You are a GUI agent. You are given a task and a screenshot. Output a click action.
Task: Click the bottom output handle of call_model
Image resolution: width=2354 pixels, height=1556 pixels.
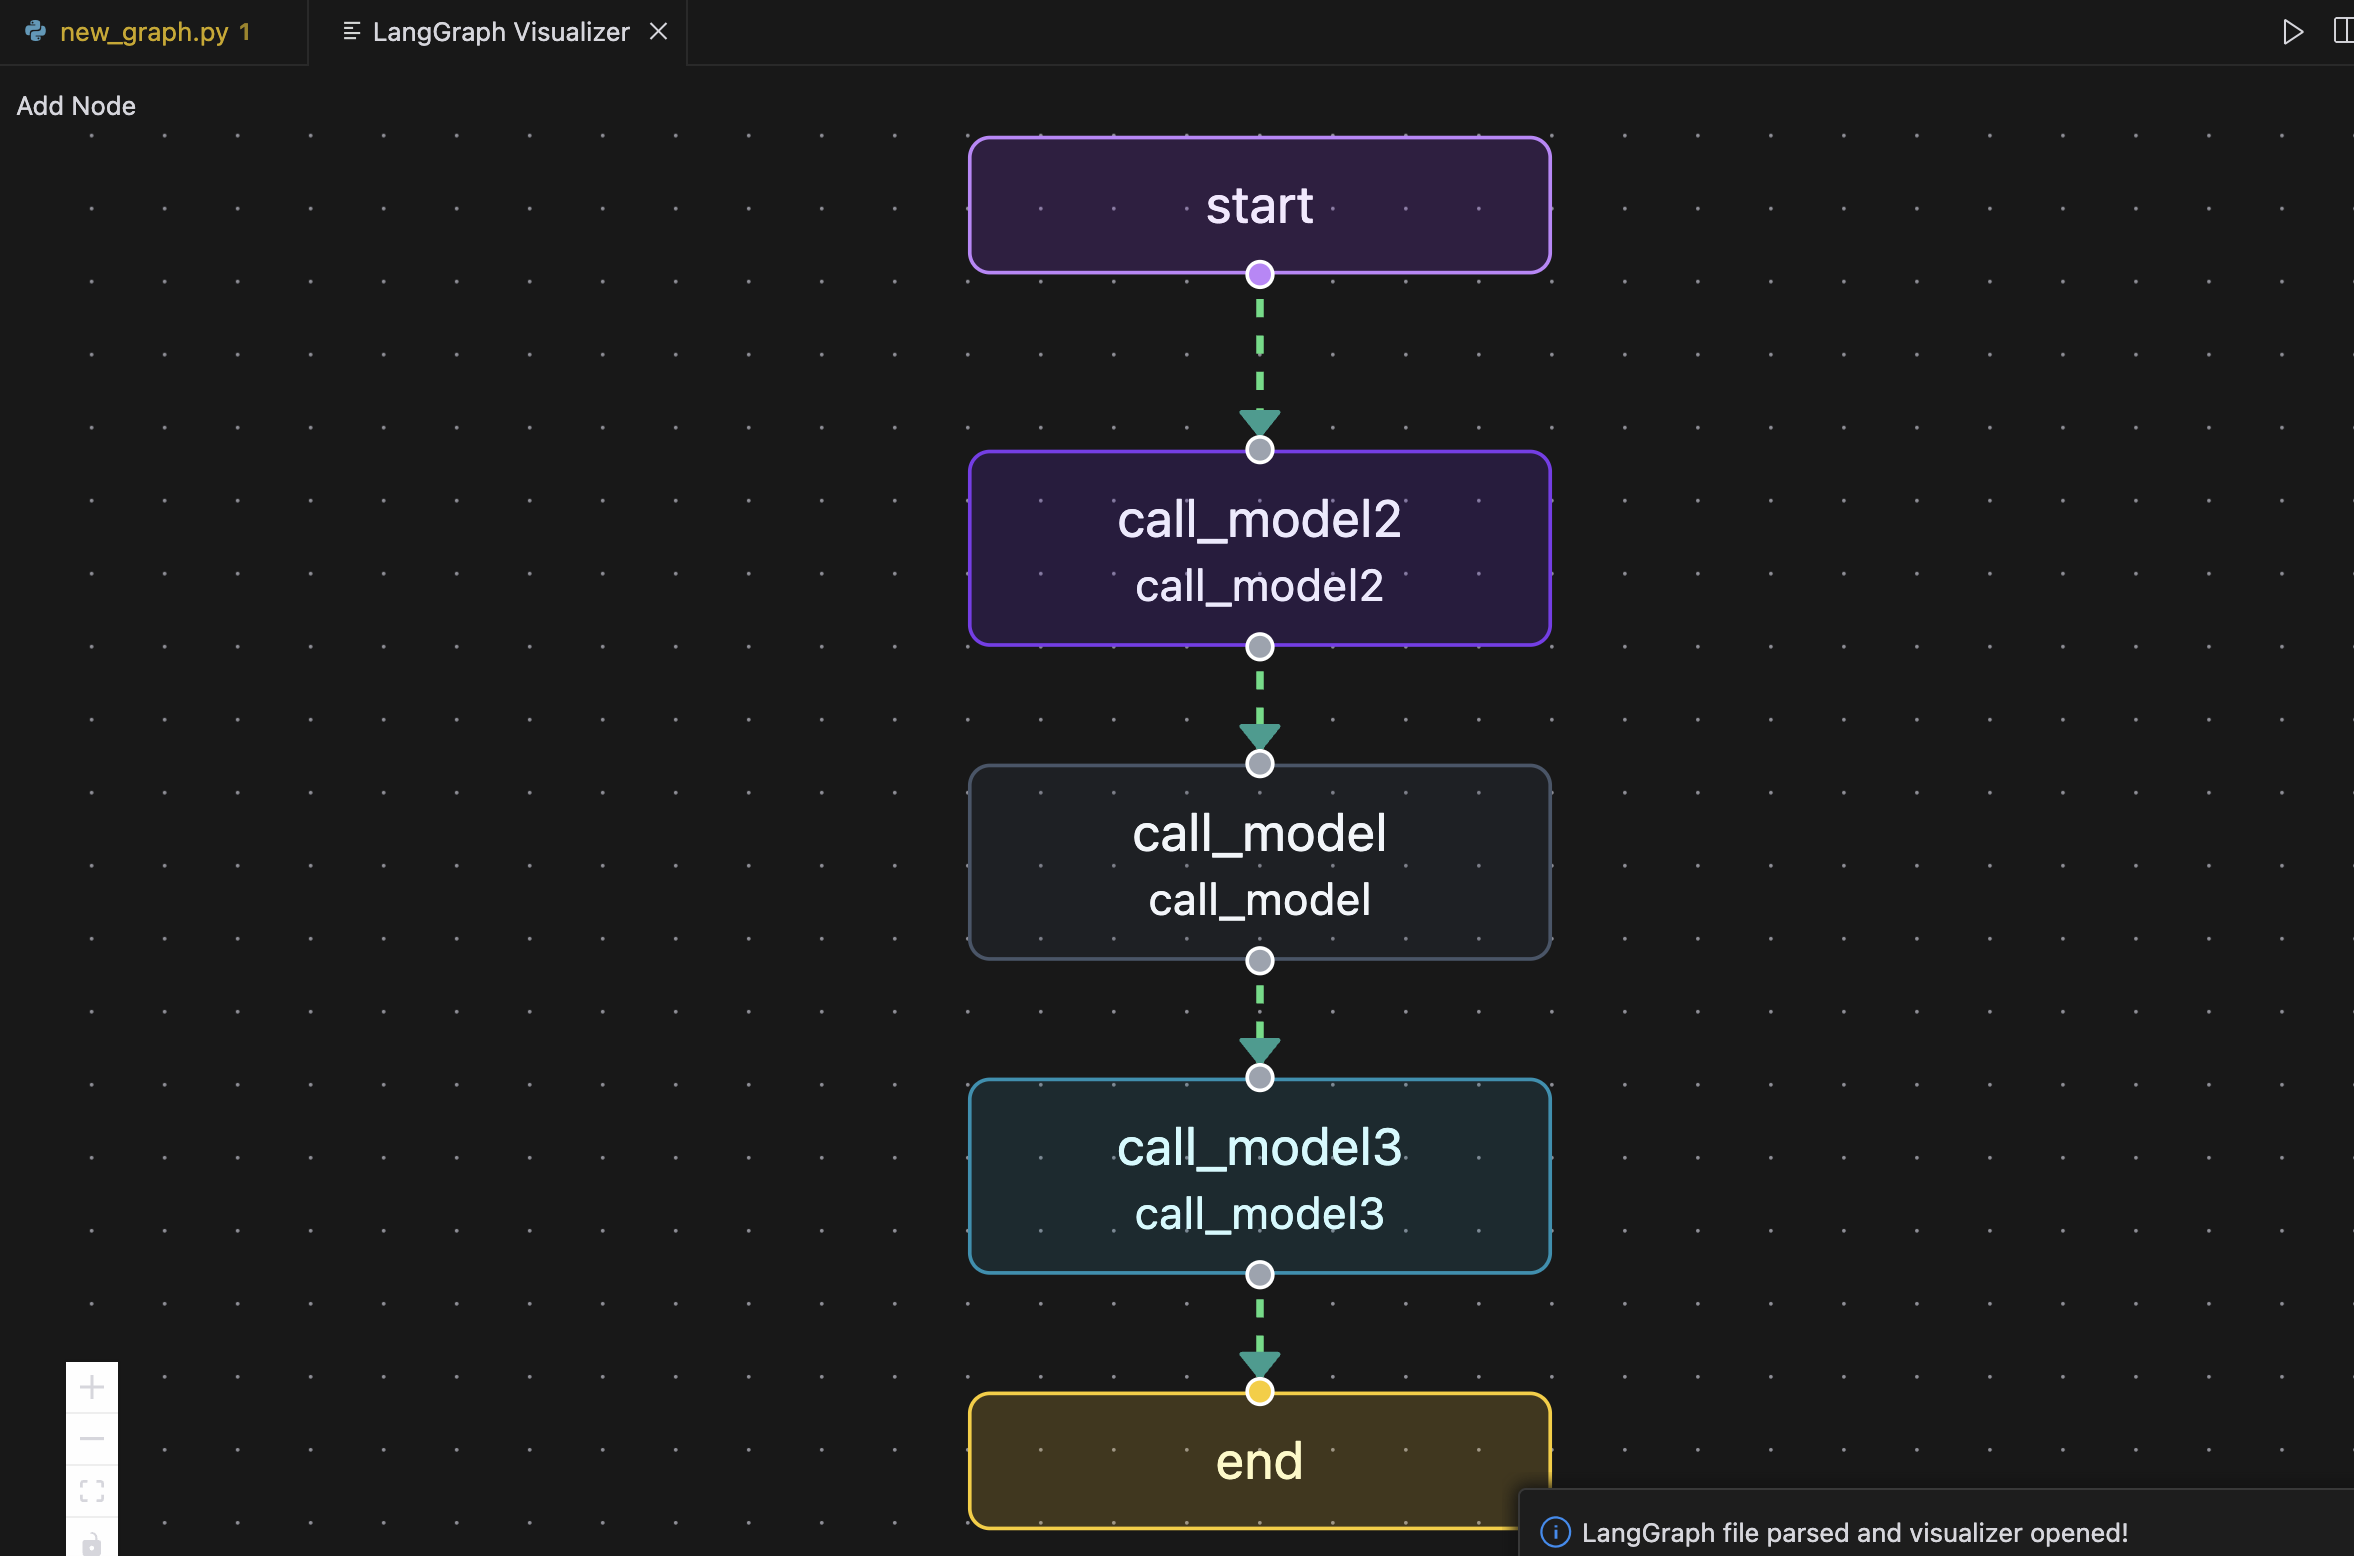[x=1260, y=961]
